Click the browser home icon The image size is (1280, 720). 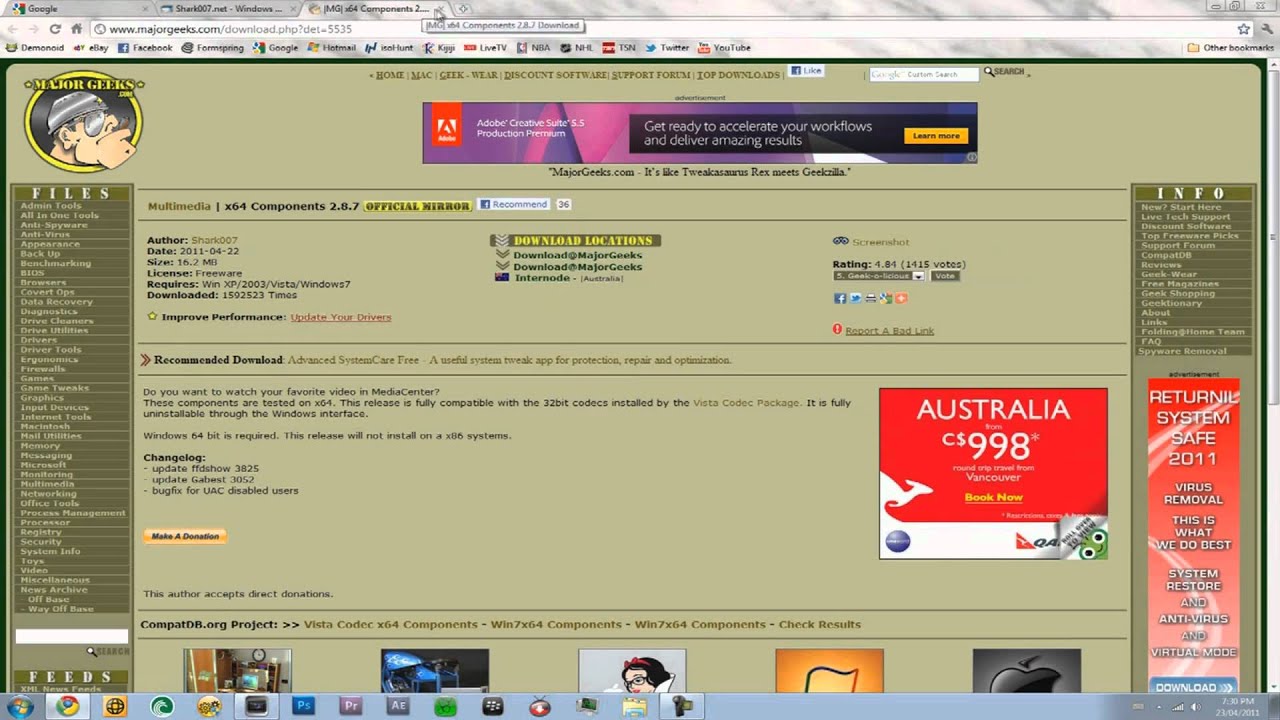coord(76,29)
